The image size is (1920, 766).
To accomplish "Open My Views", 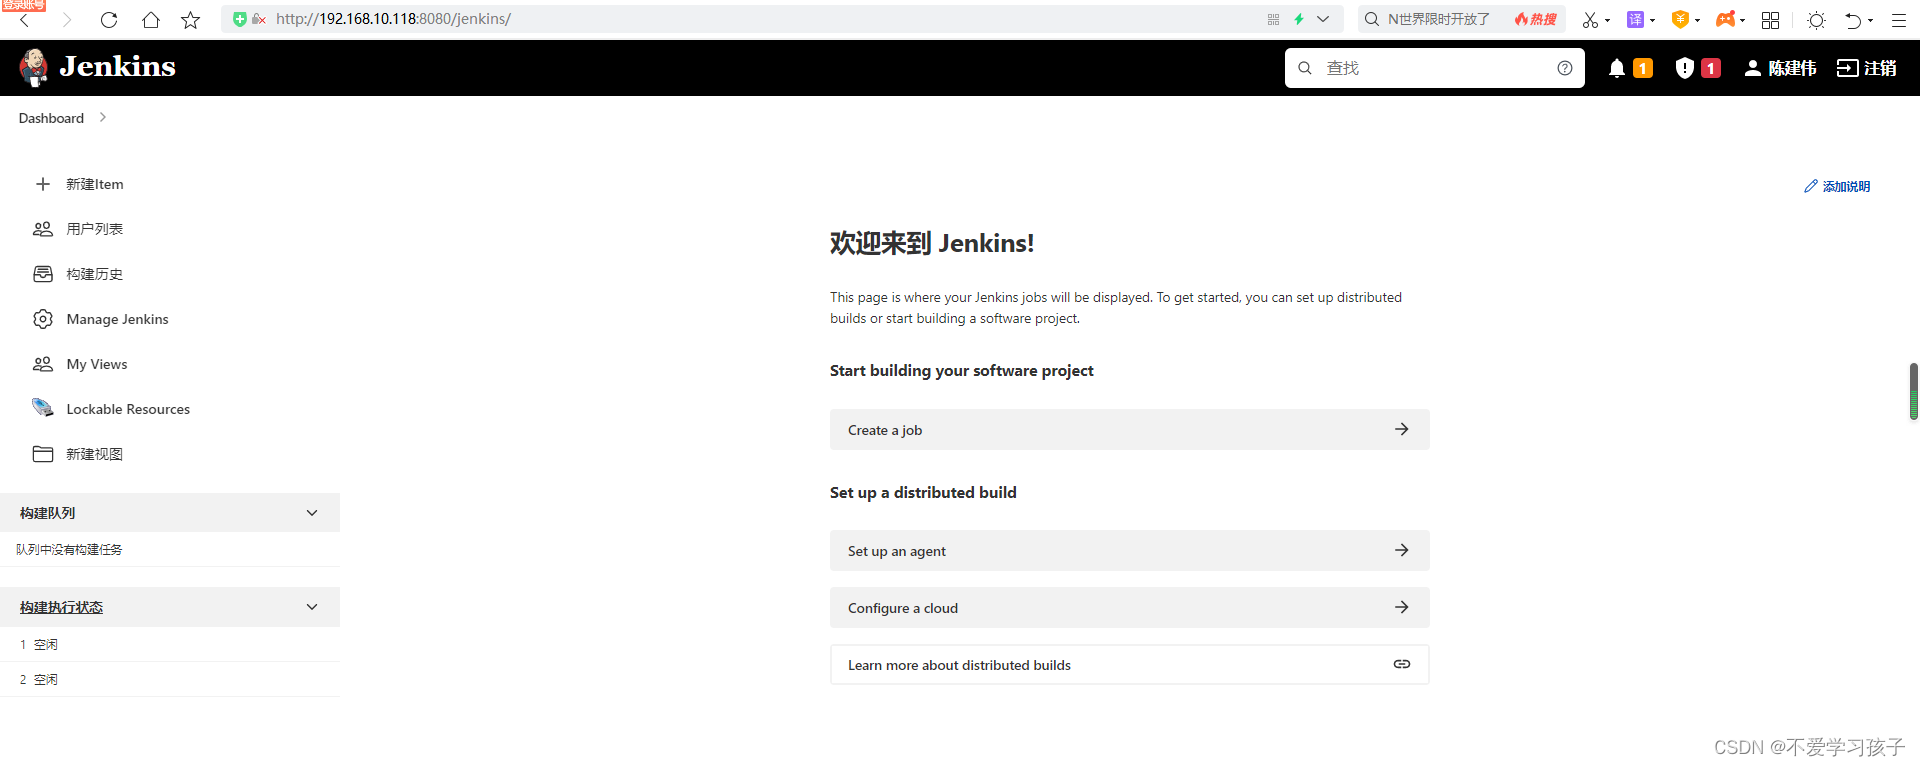I will (x=97, y=364).
